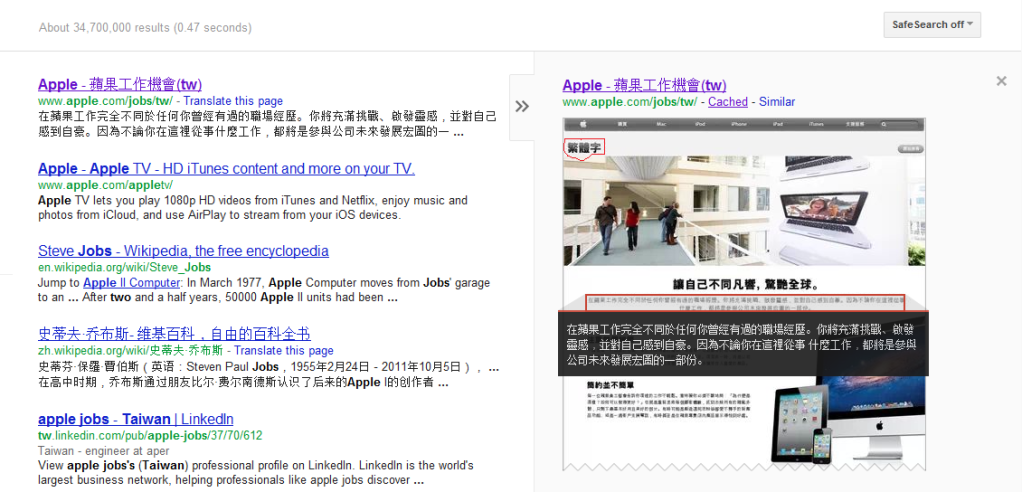Click the iPhone image in preview
The height and width of the screenshot is (492, 1022).
823,445
